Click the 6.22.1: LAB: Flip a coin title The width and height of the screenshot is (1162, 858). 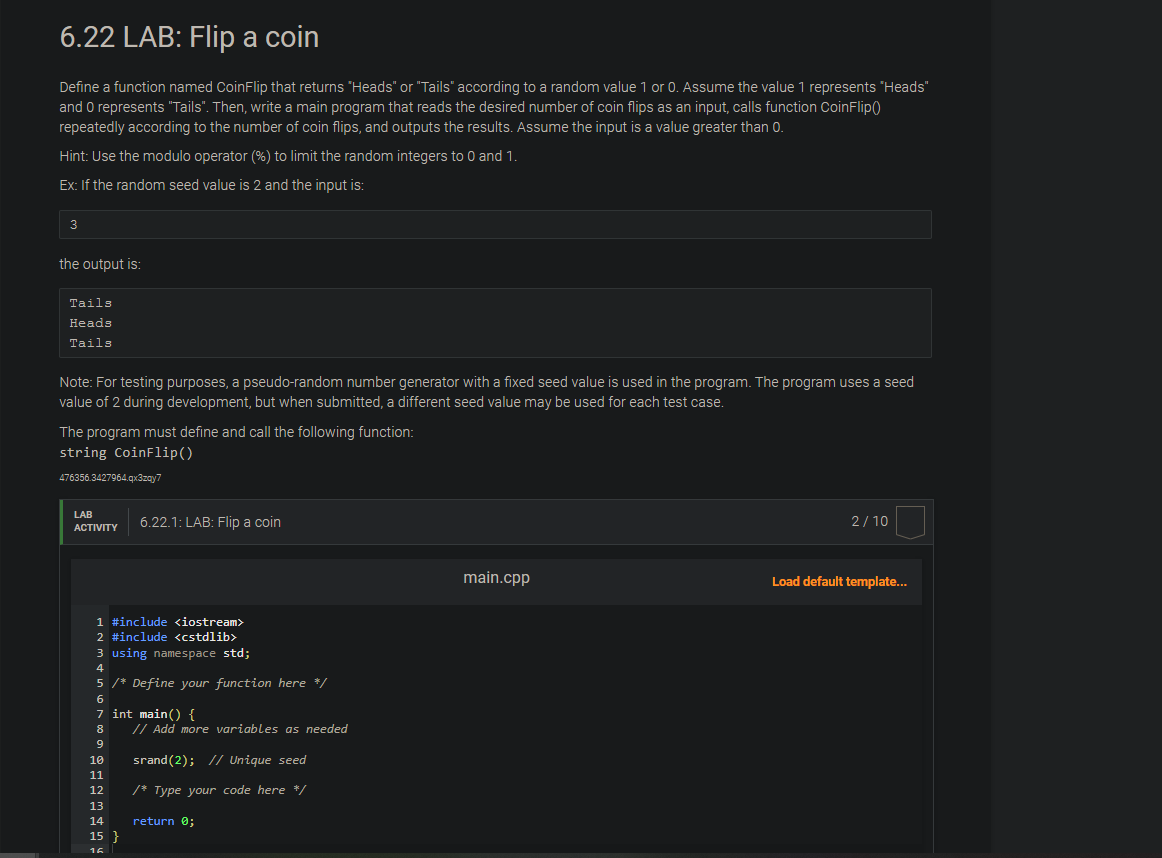(210, 521)
